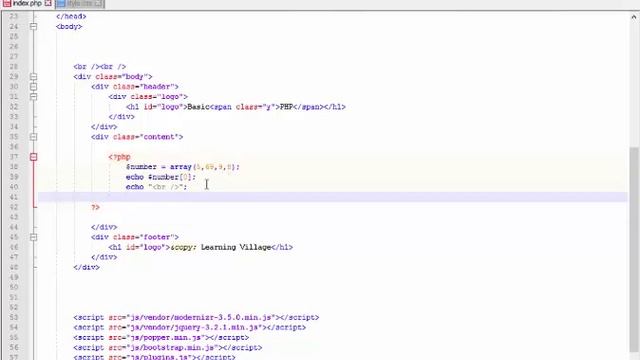Click the index.php tab file icon
The image size is (640, 360).
(7, 4)
